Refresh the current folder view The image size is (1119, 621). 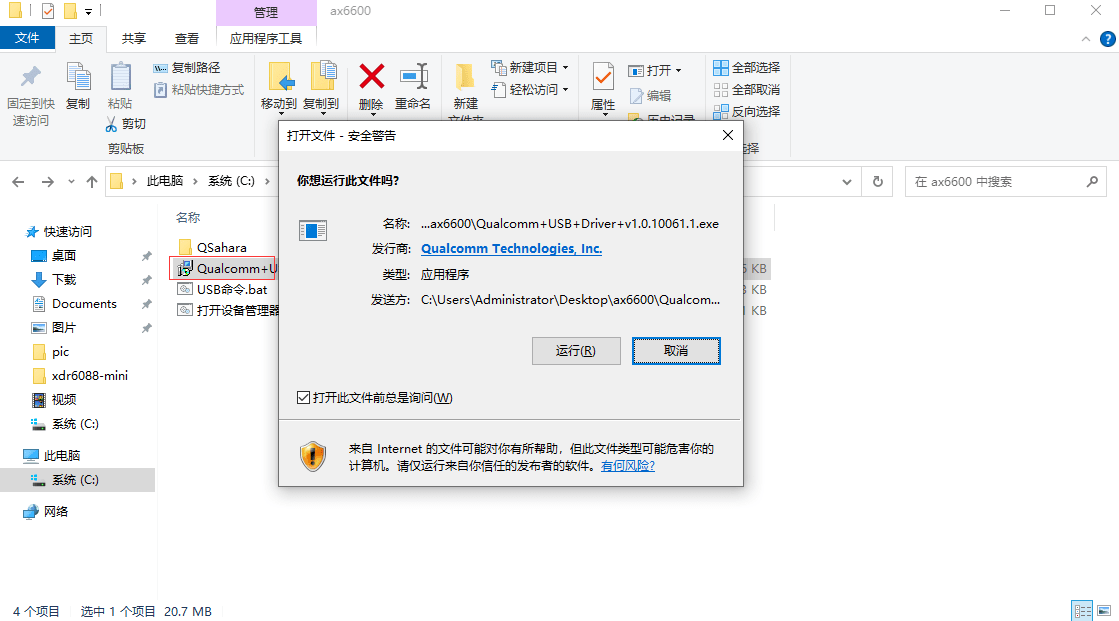click(x=878, y=181)
